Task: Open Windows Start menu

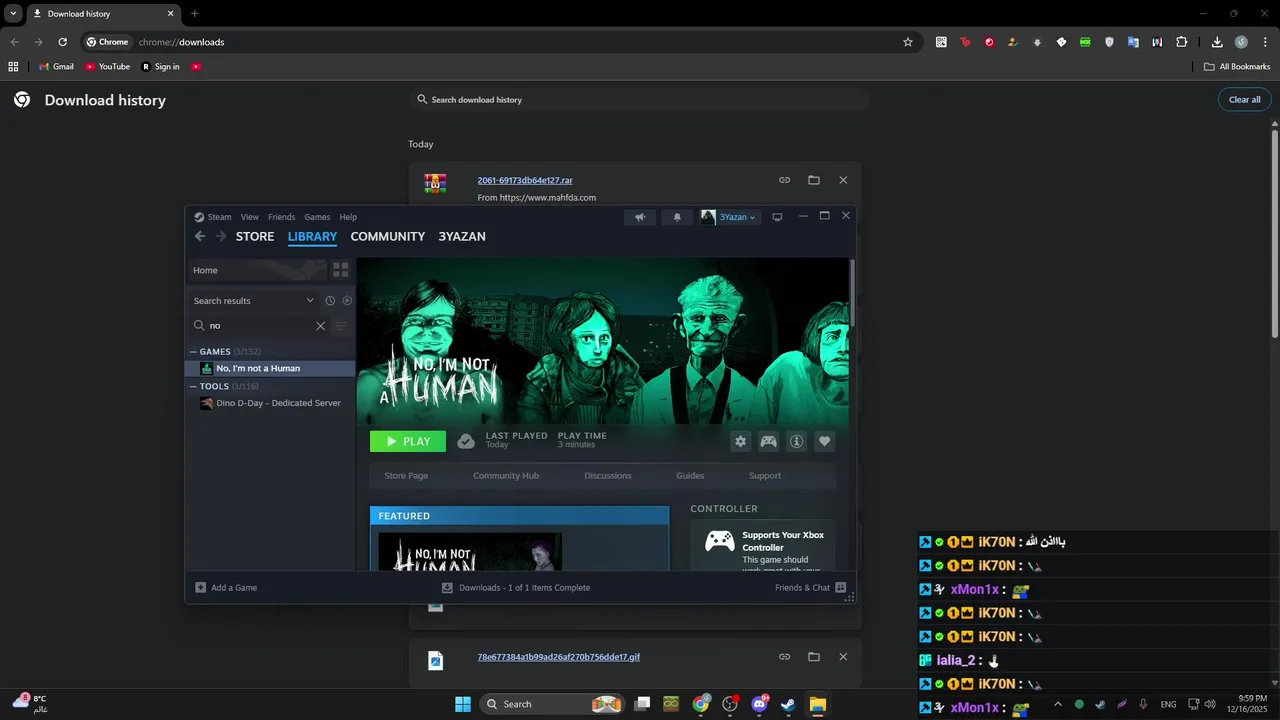Action: pyautogui.click(x=463, y=704)
